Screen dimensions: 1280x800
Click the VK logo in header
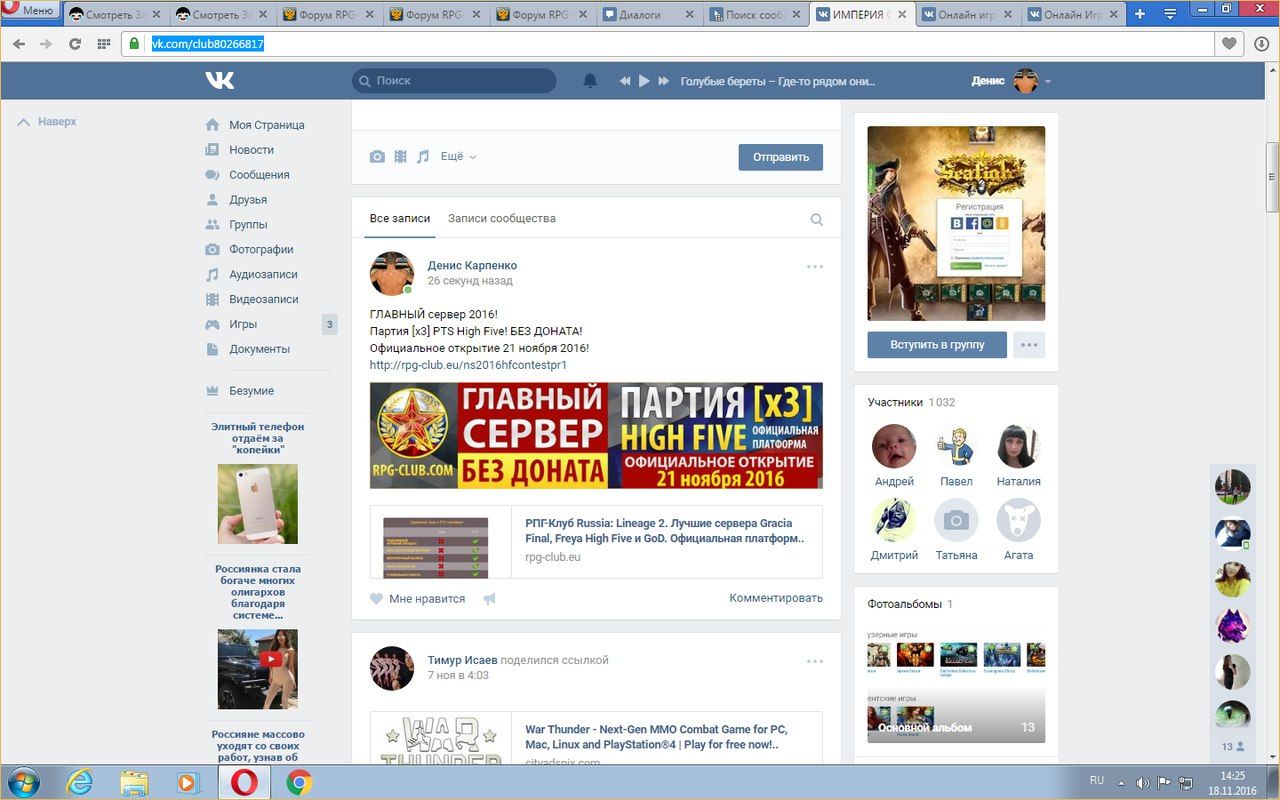(x=219, y=81)
